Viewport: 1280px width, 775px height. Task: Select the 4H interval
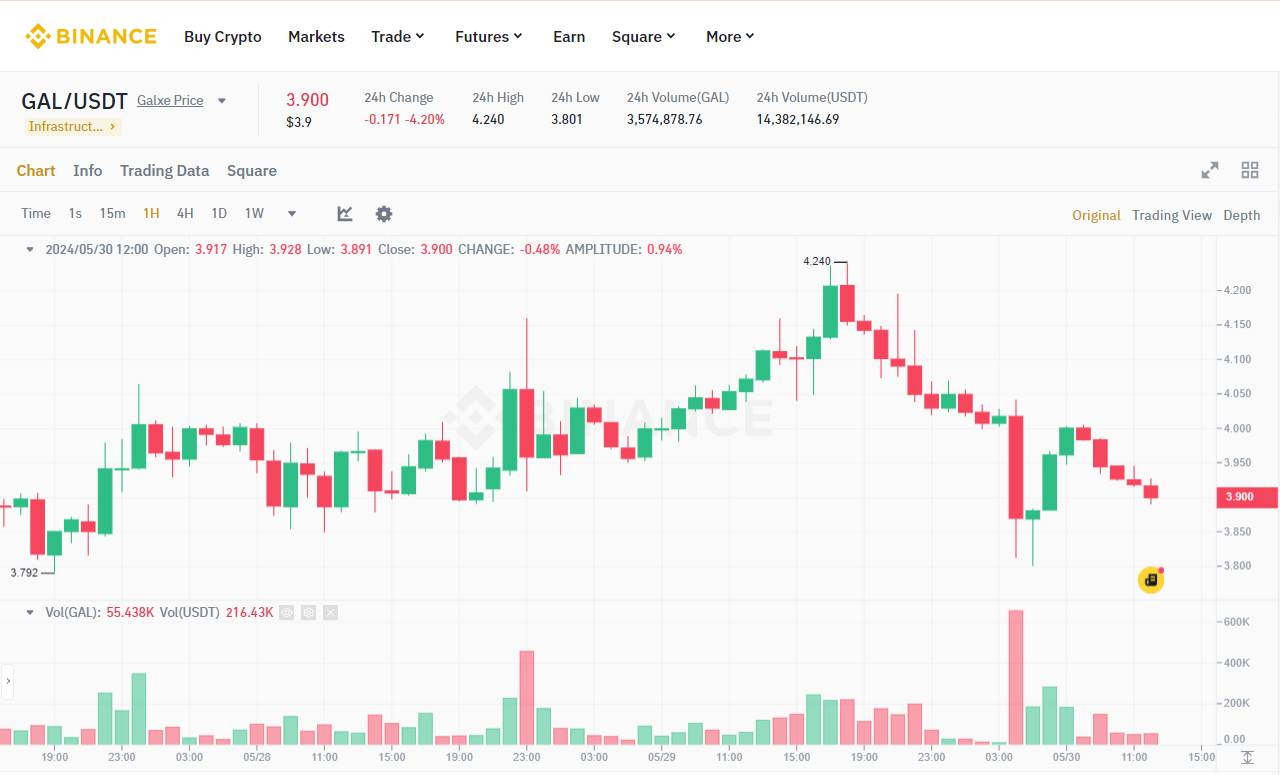[185, 213]
